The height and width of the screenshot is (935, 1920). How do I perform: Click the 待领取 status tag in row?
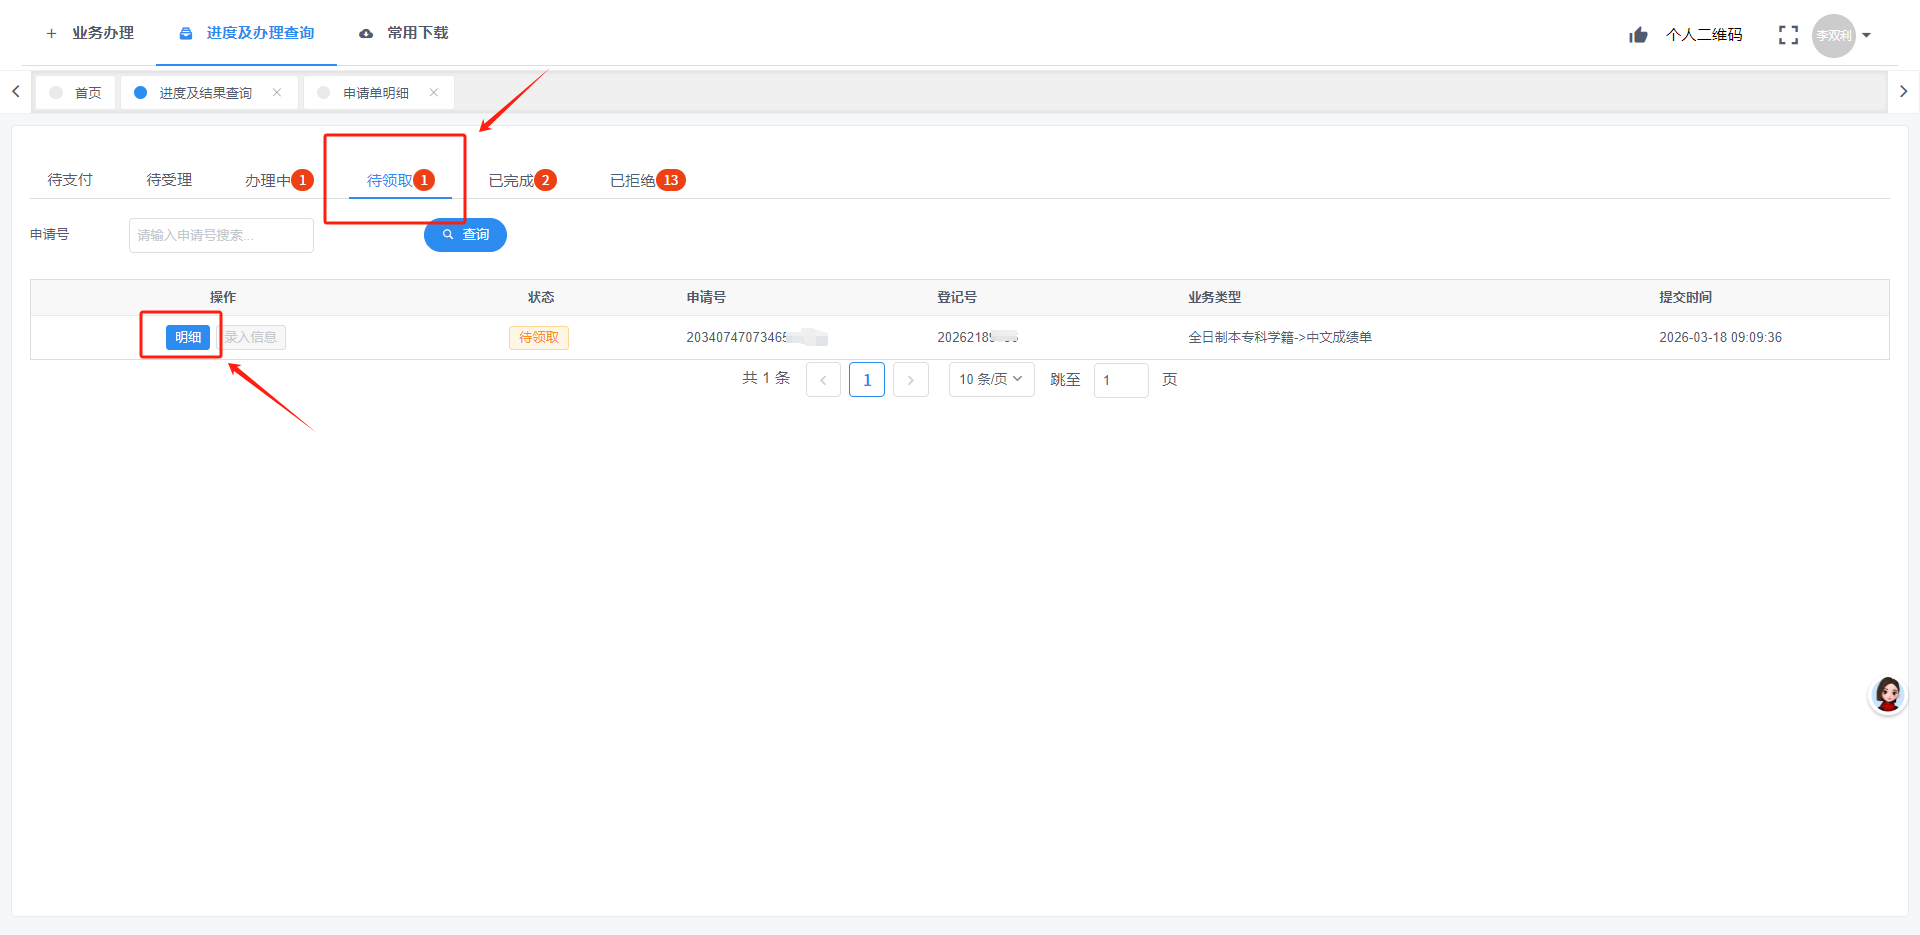pyautogui.click(x=539, y=337)
